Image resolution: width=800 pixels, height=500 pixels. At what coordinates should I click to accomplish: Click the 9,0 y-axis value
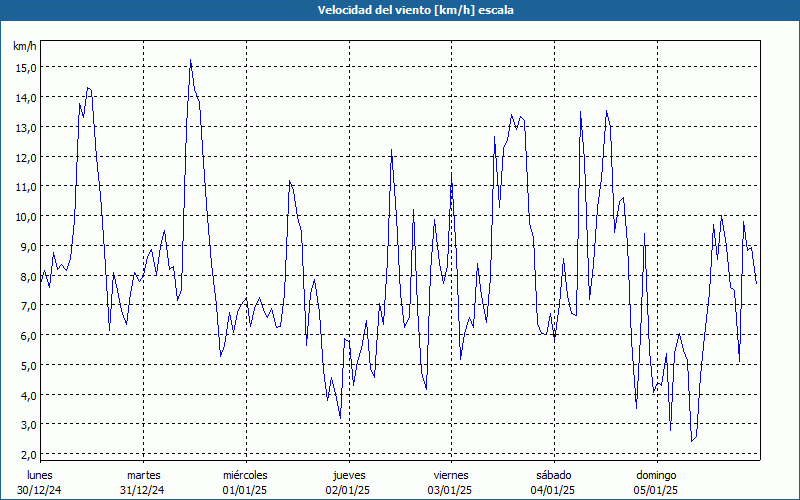coord(28,246)
